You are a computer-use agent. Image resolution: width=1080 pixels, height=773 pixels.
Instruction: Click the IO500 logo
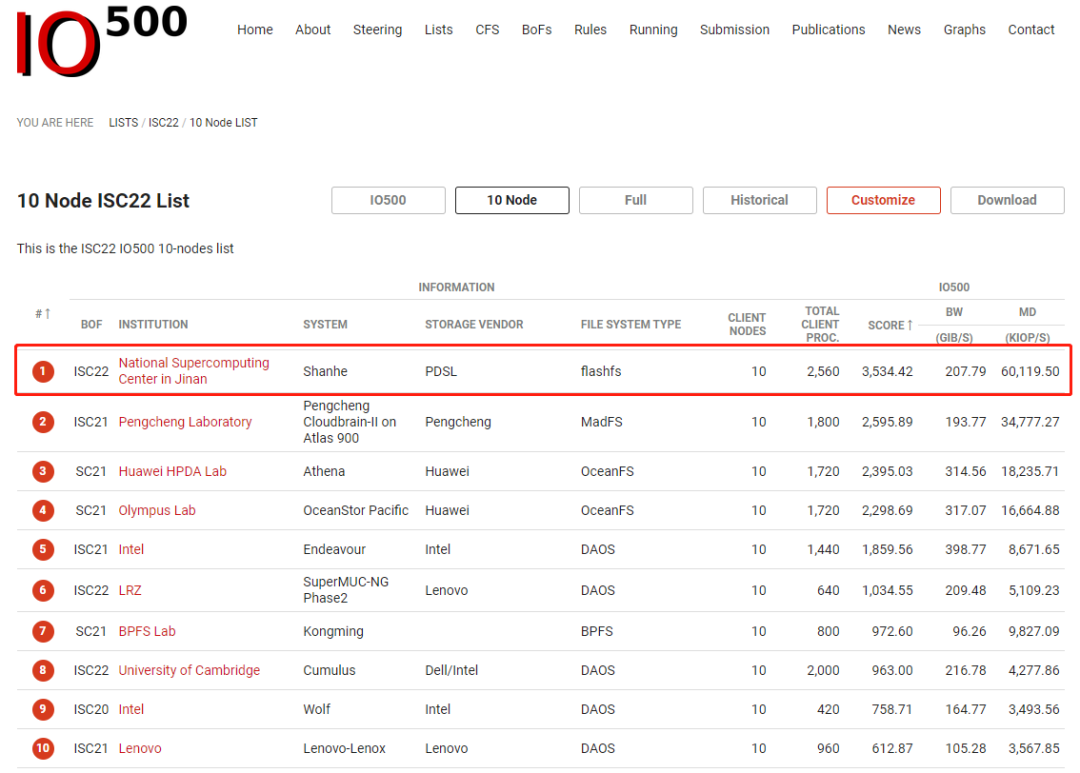tap(102, 41)
